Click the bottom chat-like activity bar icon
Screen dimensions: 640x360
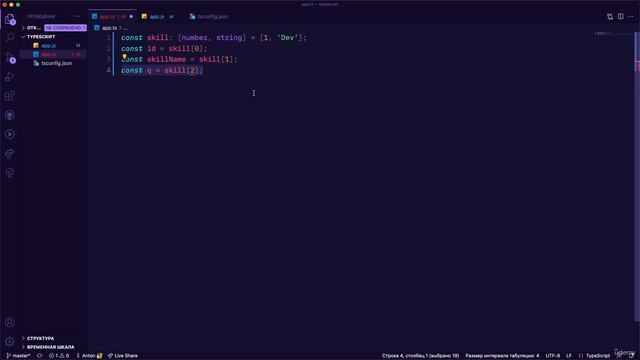coord(10,173)
